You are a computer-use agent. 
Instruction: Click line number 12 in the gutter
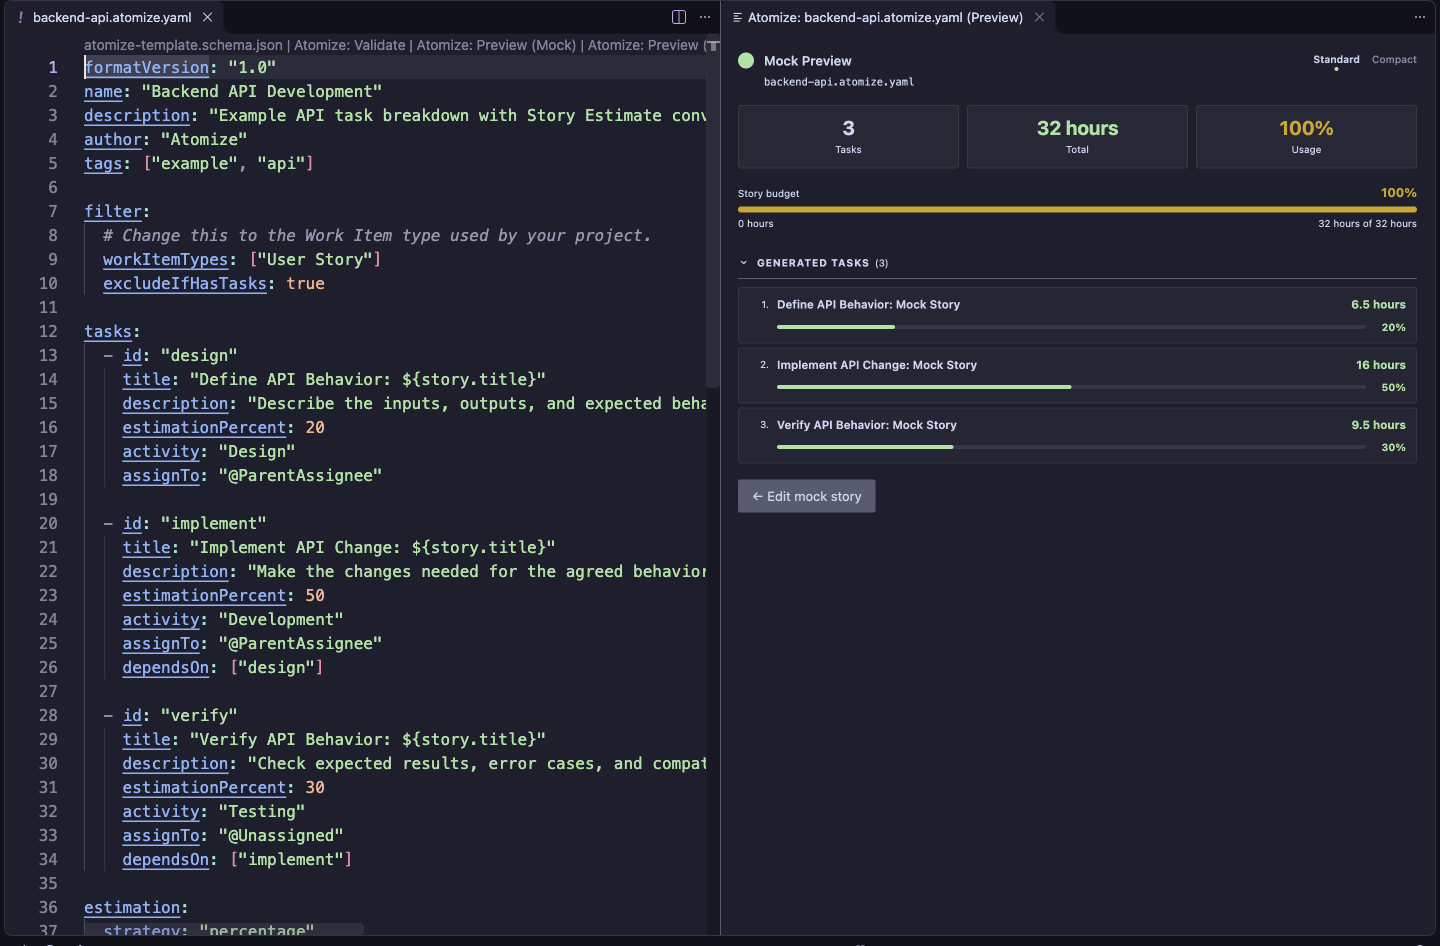click(x=48, y=331)
